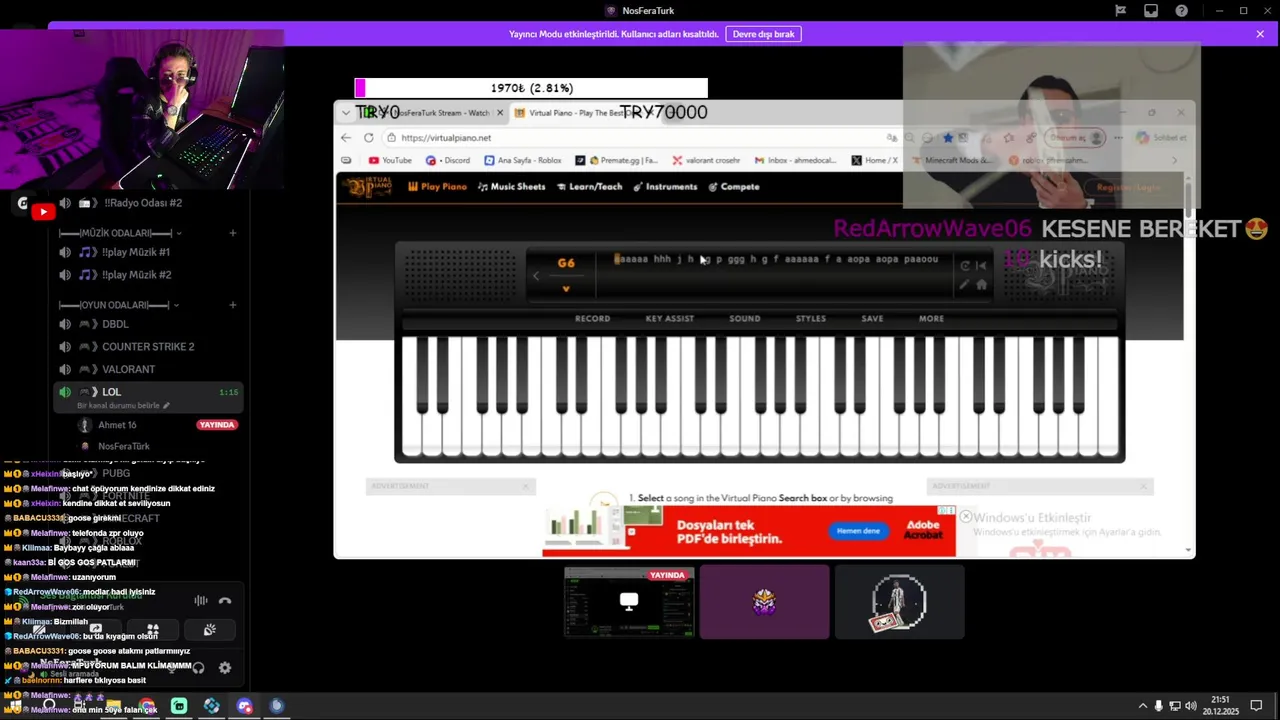Click the home icon on piano display
Image resolution: width=1280 pixels, height=720 pixels.
(981, 285)
